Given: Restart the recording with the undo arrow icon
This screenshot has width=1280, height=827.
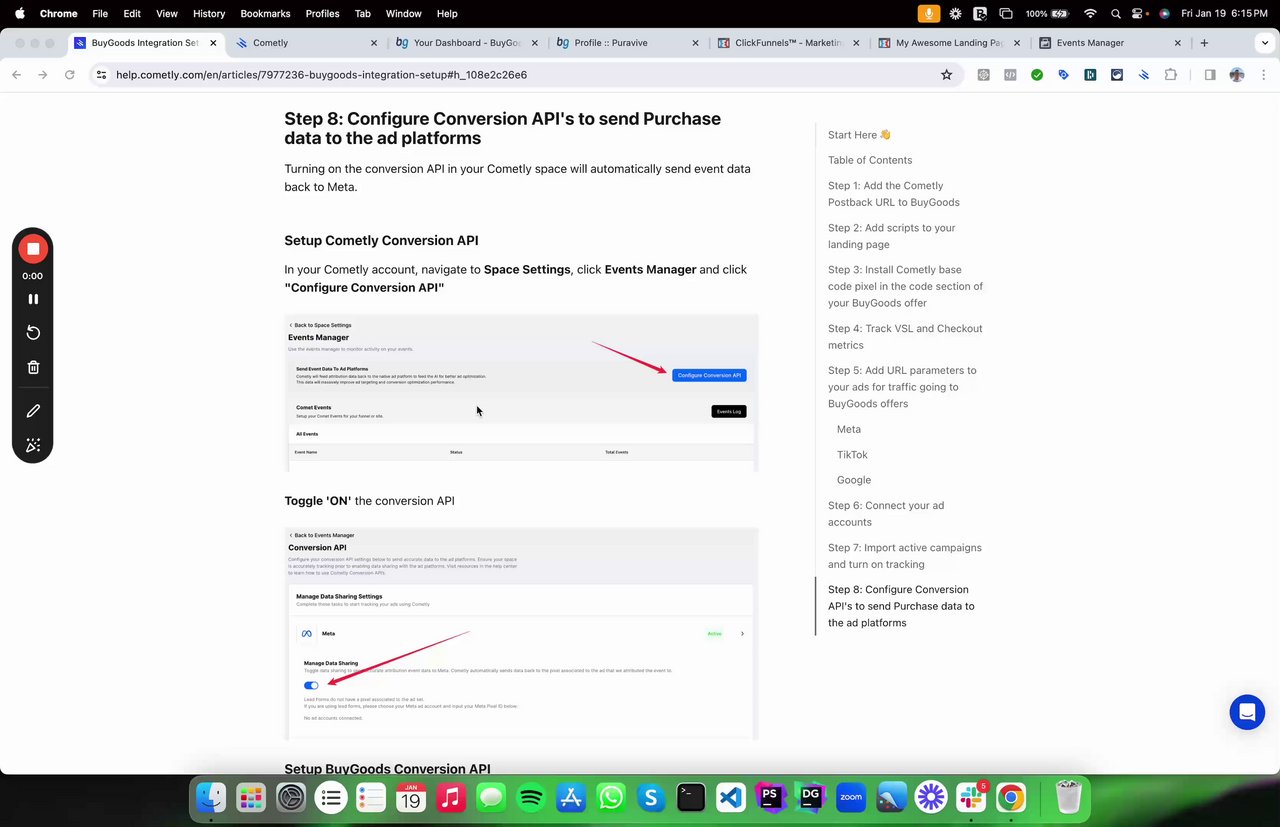Looking at the screenshot, I should (33, 332).
